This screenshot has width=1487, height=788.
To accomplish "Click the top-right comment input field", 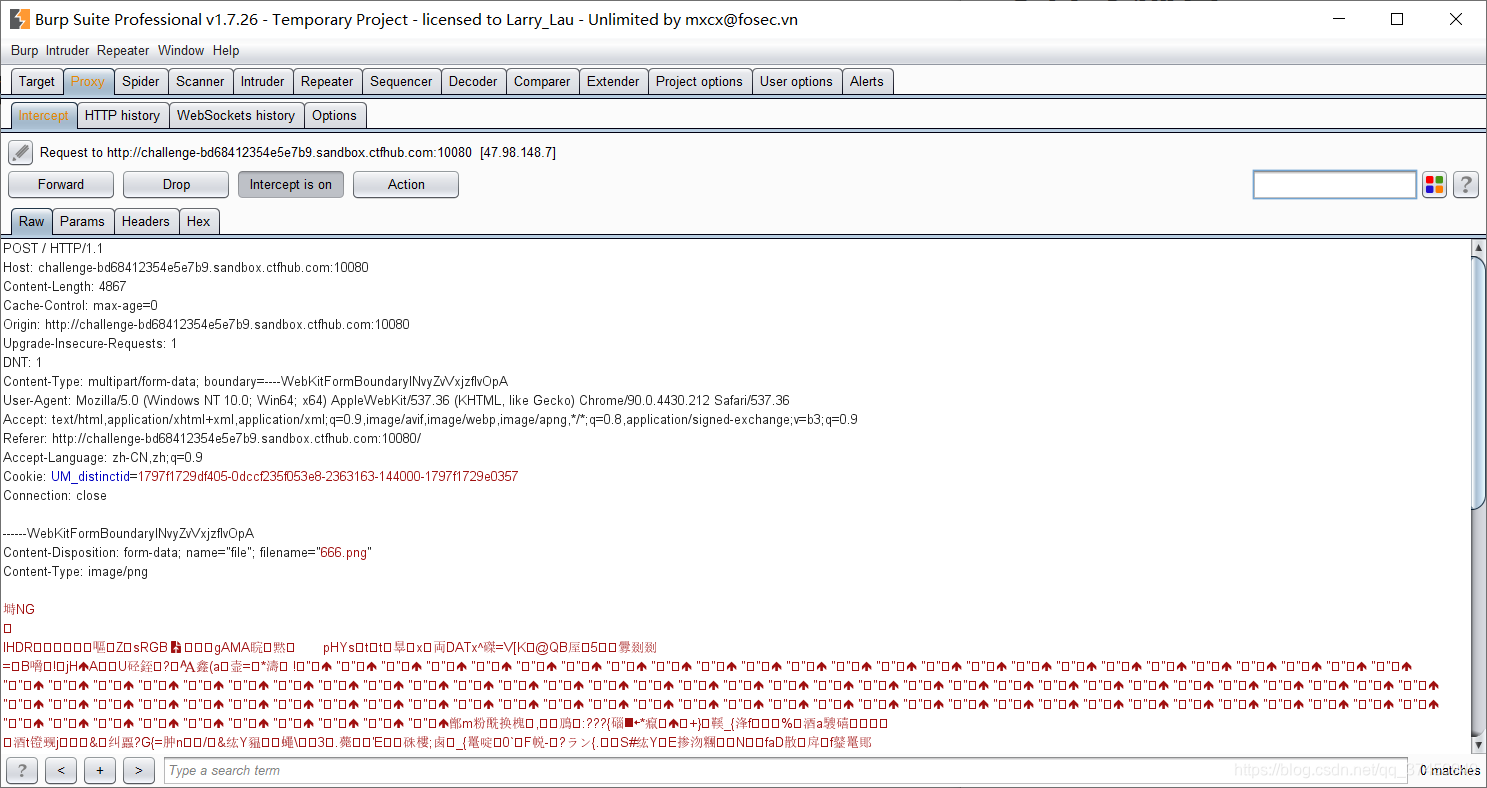I will (x=1335, y=185).
